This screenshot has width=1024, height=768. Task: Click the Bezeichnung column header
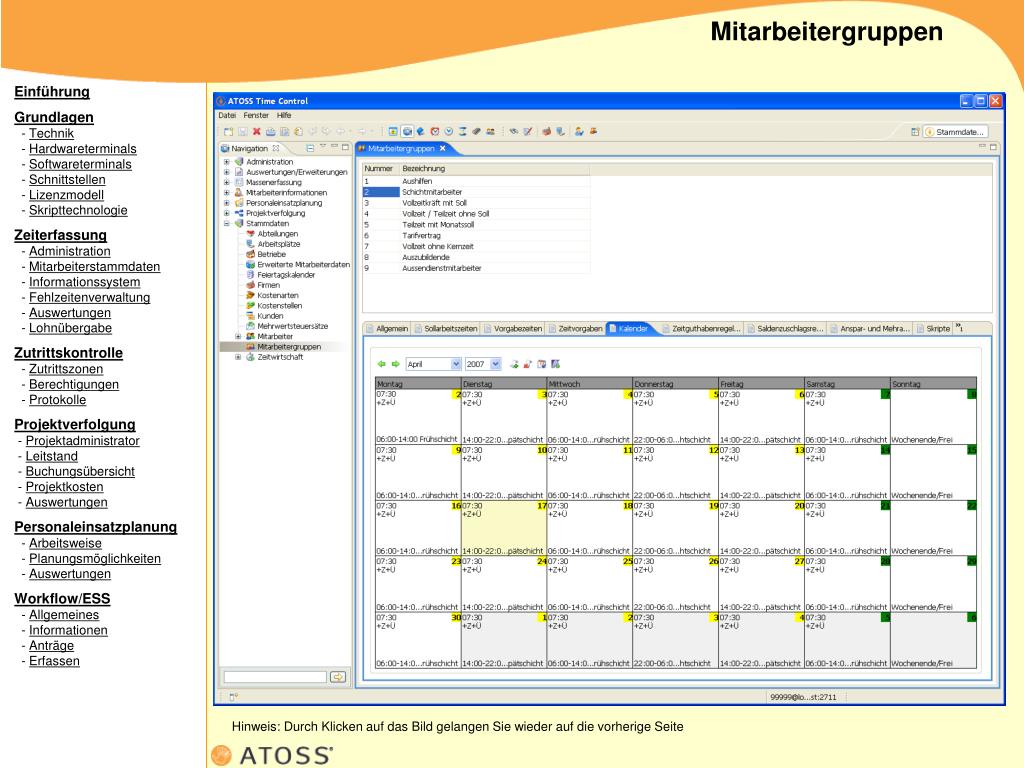click(x=494, y=168)
